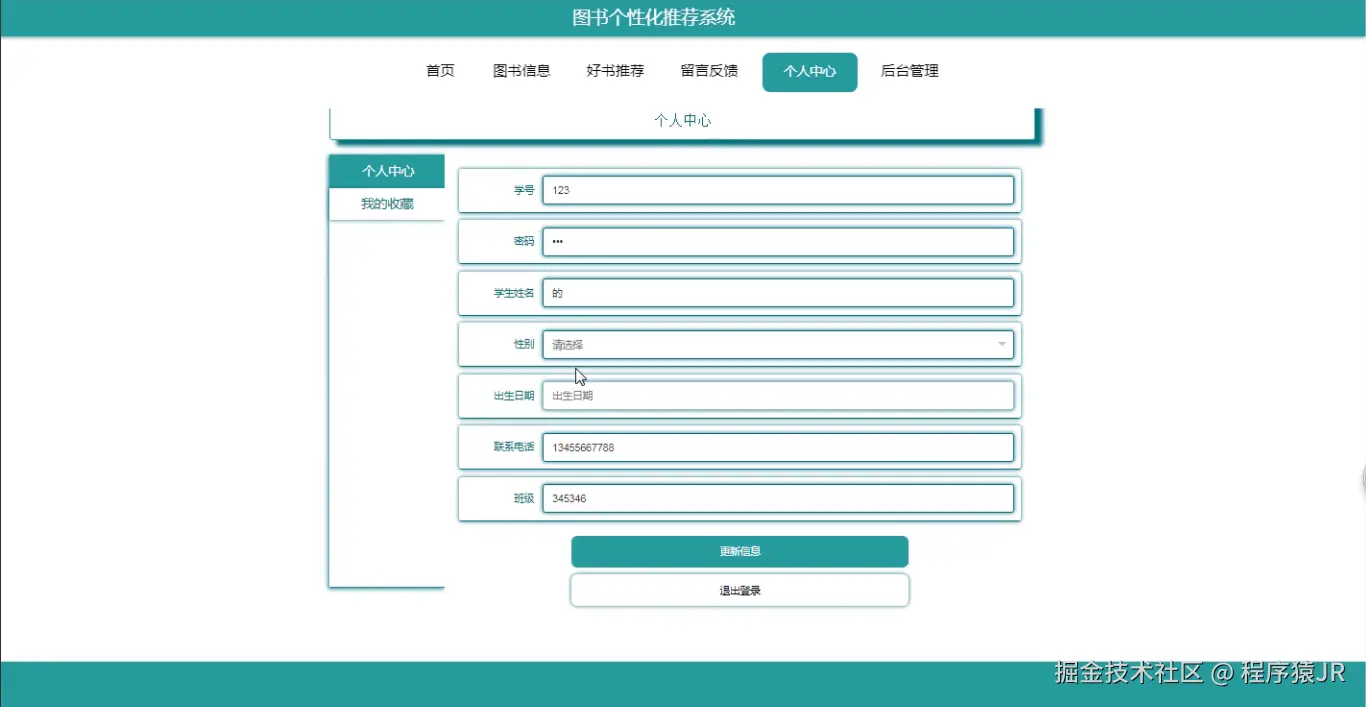
Task: Select 个人中心 in the left sidebar
Action: click(387, 171)
